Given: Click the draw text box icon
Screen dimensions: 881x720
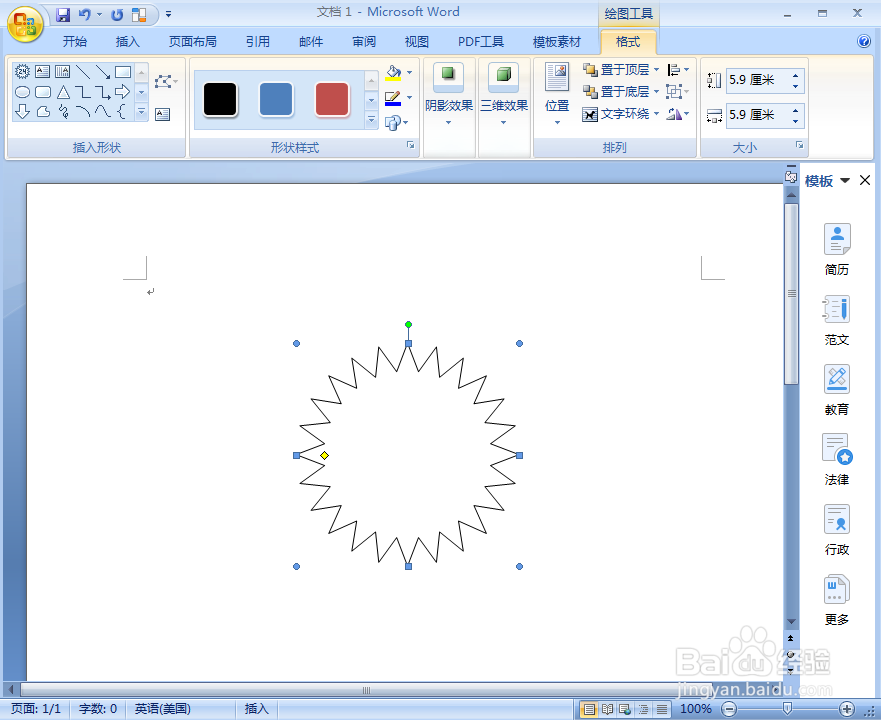Looking at the screenshot, I should pyautogui.click(x=162, y=115).
